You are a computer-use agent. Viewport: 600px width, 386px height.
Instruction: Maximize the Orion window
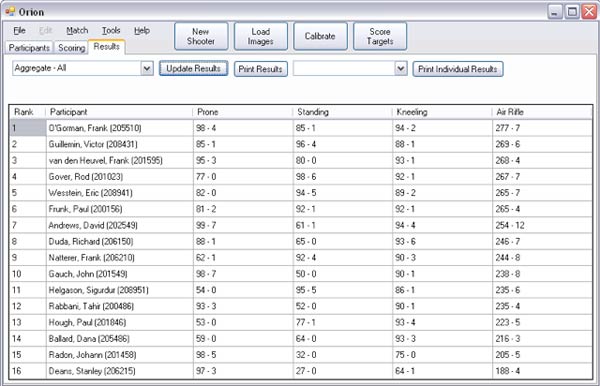pos(572,11)
